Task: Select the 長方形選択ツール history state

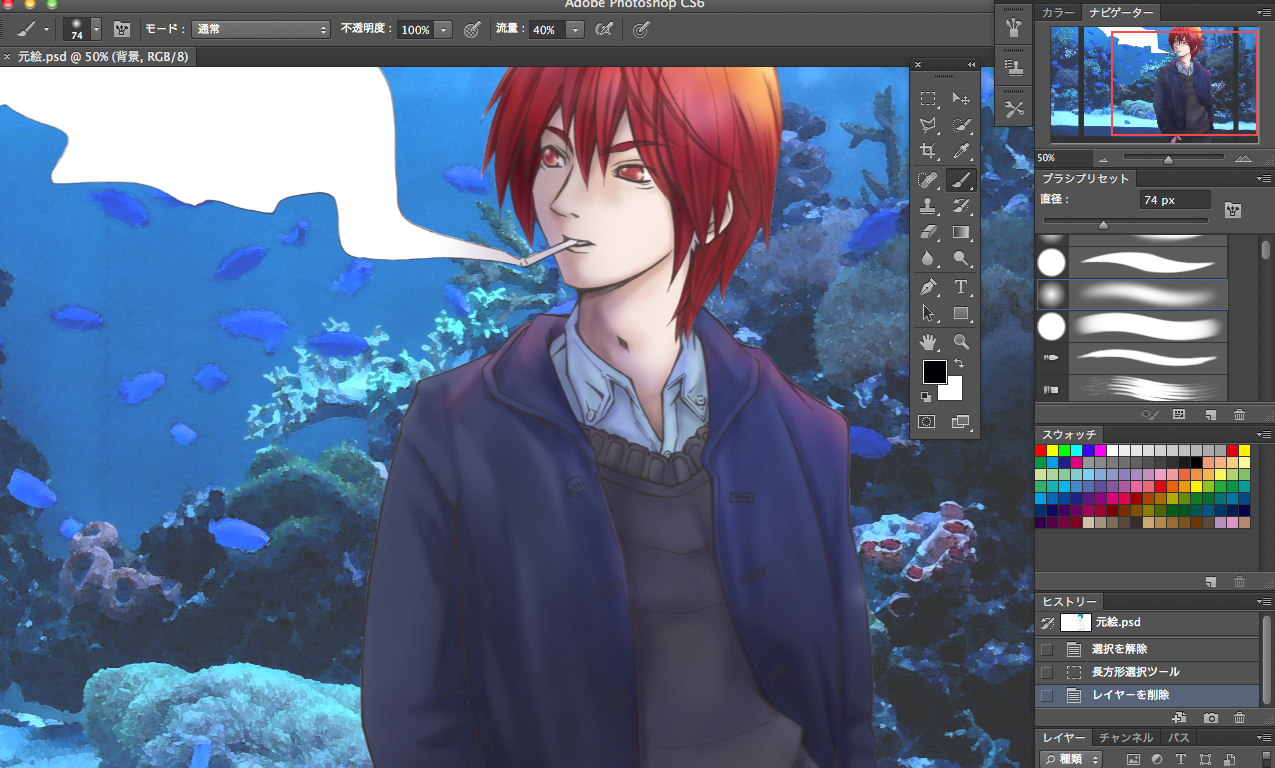Action: click(1135, 672)
